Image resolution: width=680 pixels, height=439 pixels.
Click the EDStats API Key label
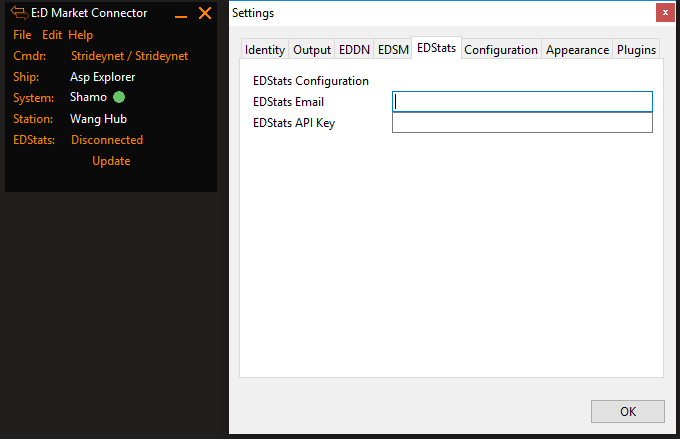[x=294, y=123]
